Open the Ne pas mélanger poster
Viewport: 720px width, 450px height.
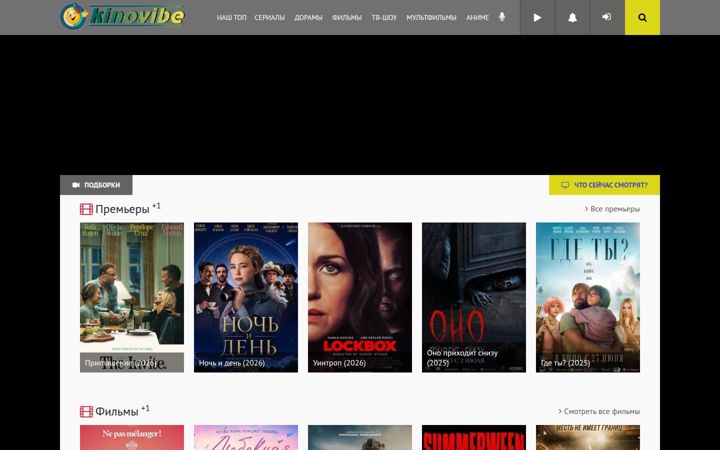tap(132, 438)
